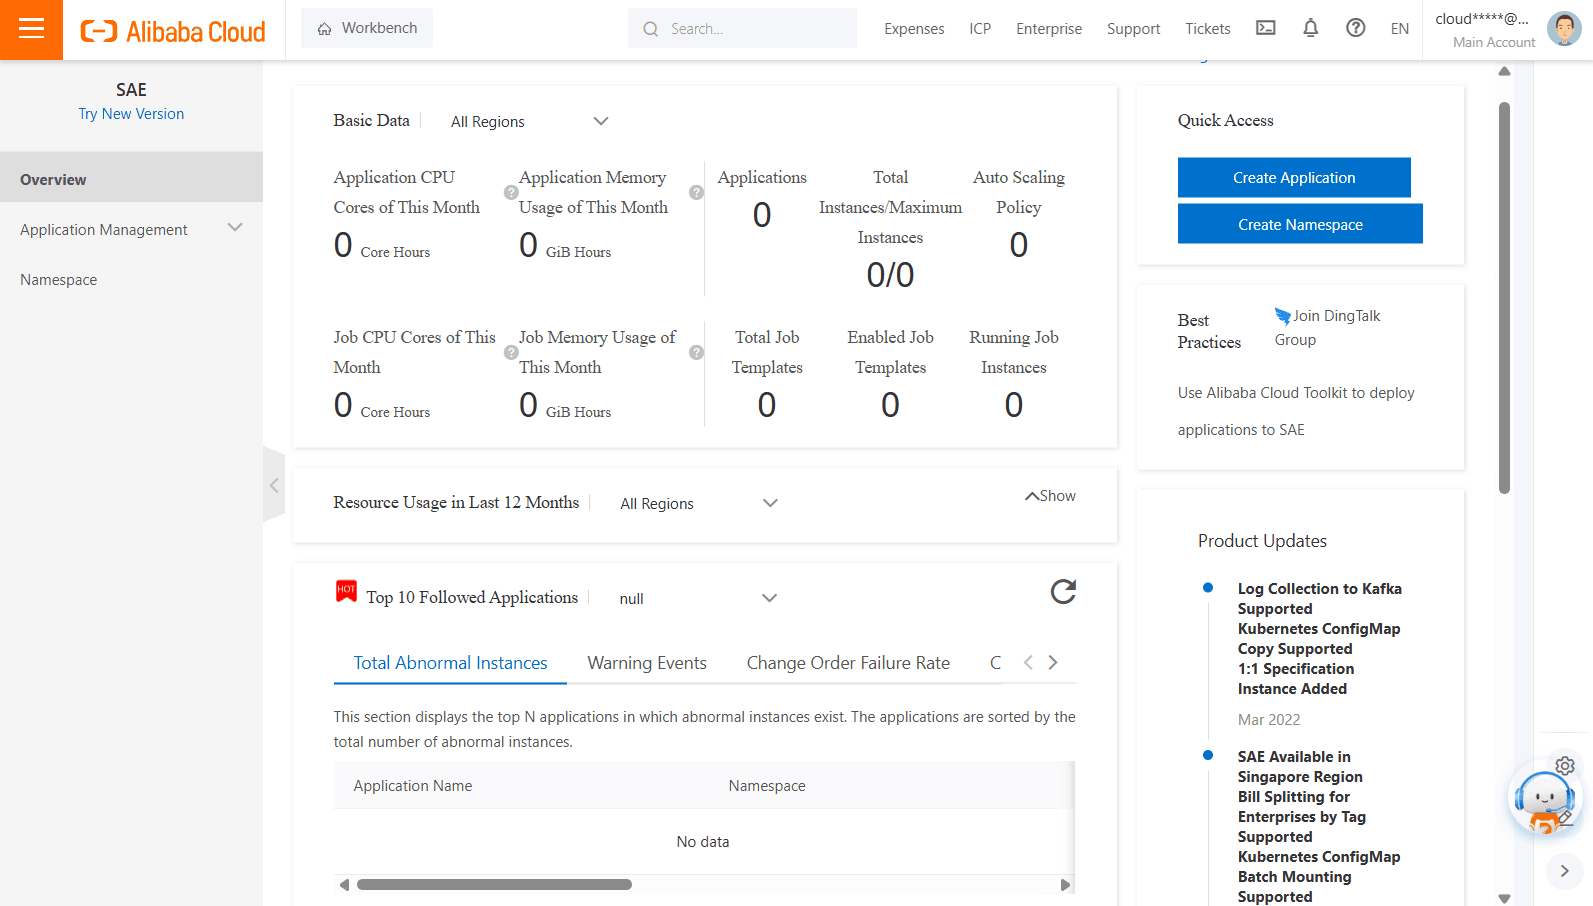Image resolution: width=1593 pixels, height=906 pixels.
Task: Open SAE Available in Singapore Region update
Action: [x=1300, y=767]
